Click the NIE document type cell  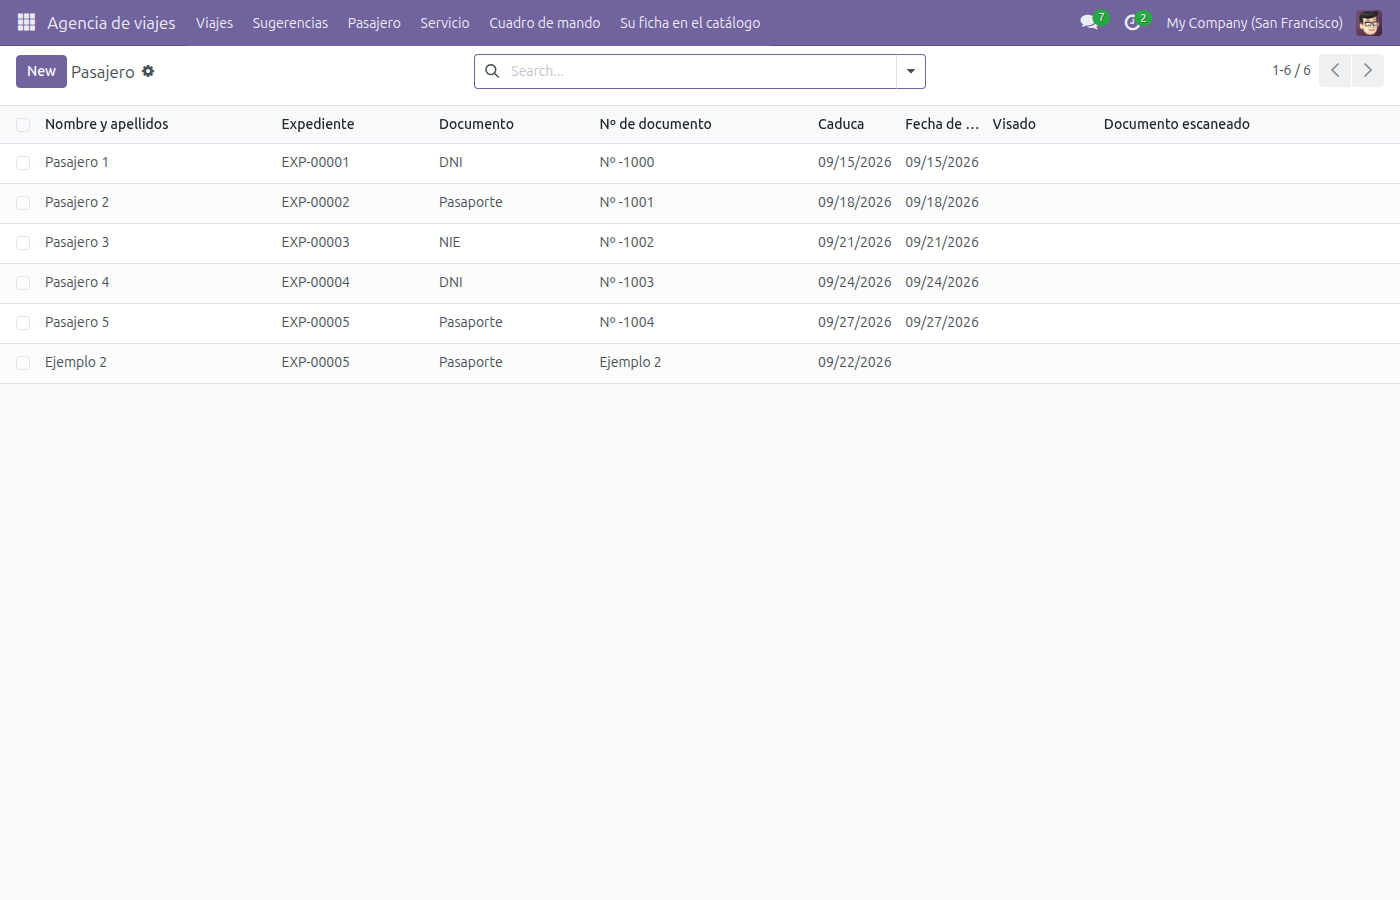(x=450, y=242)
